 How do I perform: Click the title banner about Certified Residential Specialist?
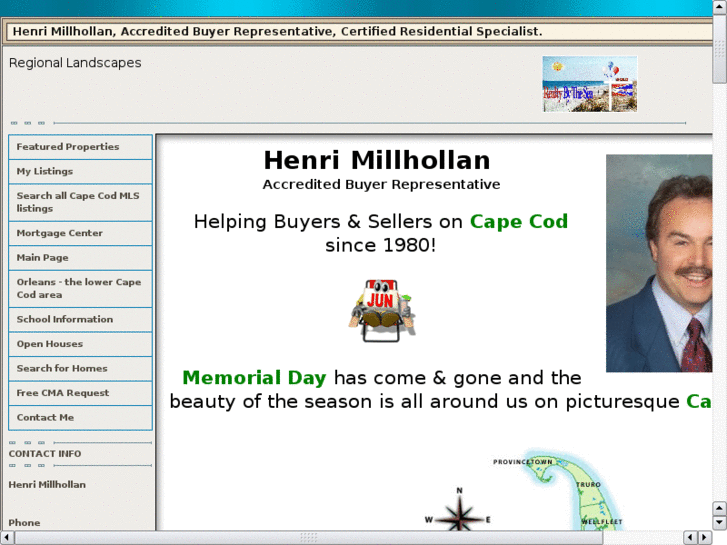pyautogui.click(x=277, y=32)
